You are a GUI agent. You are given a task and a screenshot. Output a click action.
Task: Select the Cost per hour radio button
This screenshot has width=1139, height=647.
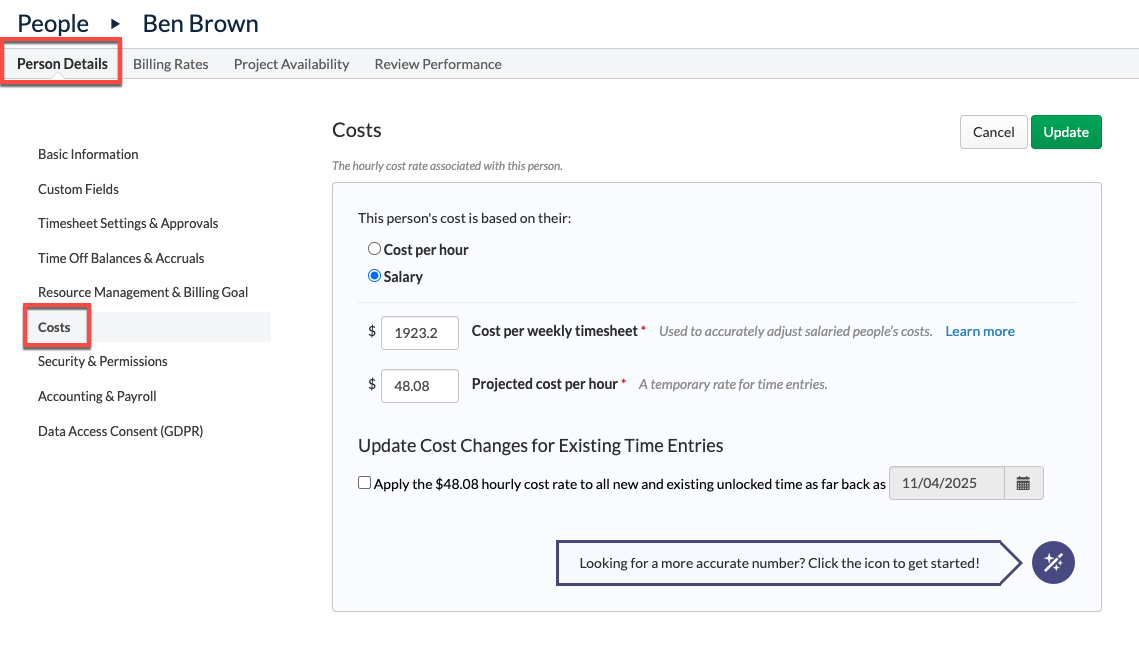pyautogui.click(x=374, y=249)
